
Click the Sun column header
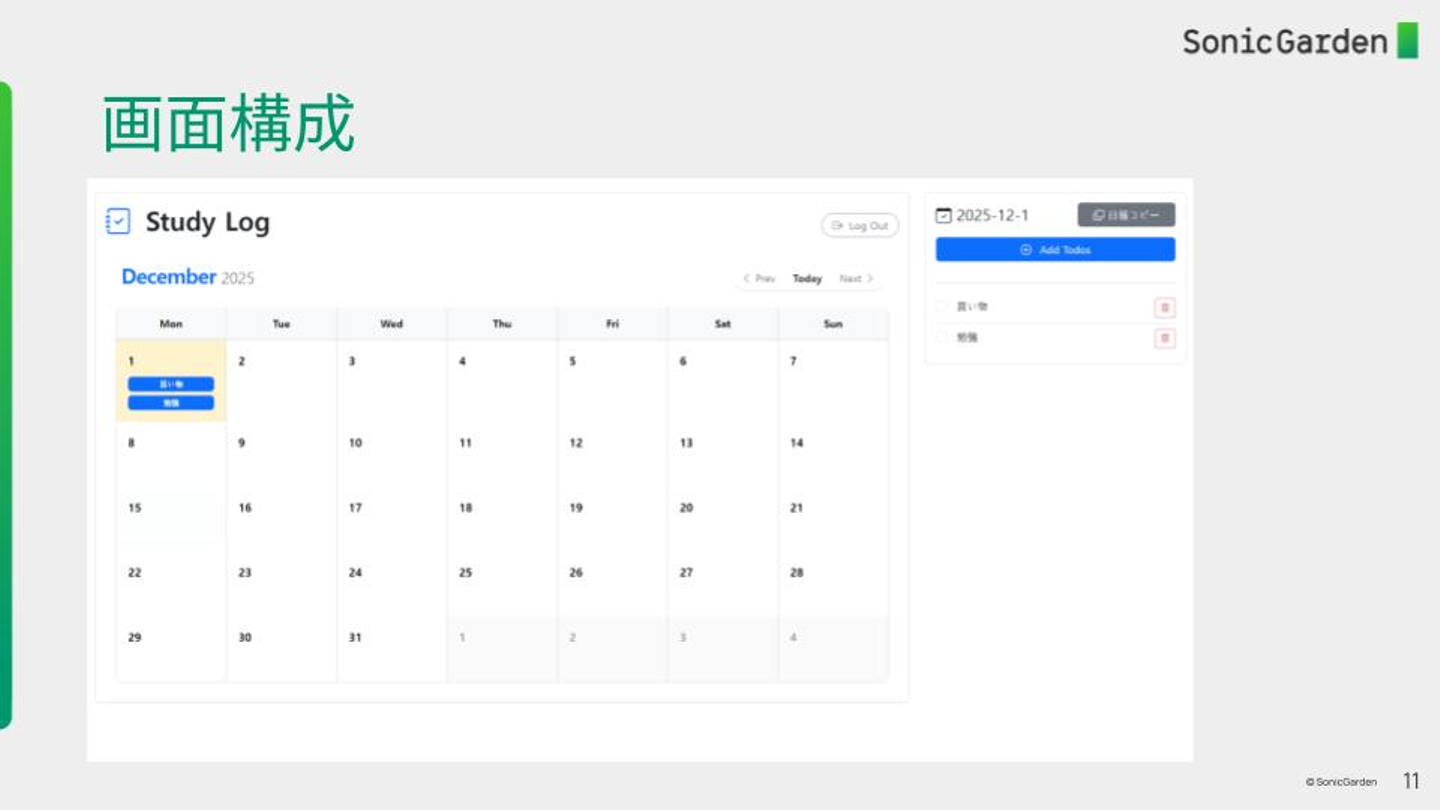833,324
